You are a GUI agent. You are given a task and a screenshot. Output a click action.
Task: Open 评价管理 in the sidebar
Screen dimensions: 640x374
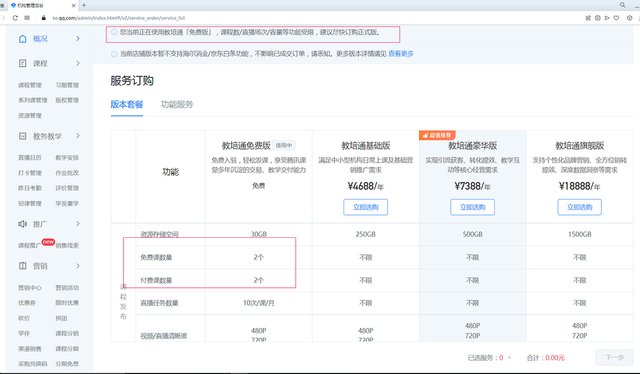point(67,188)
